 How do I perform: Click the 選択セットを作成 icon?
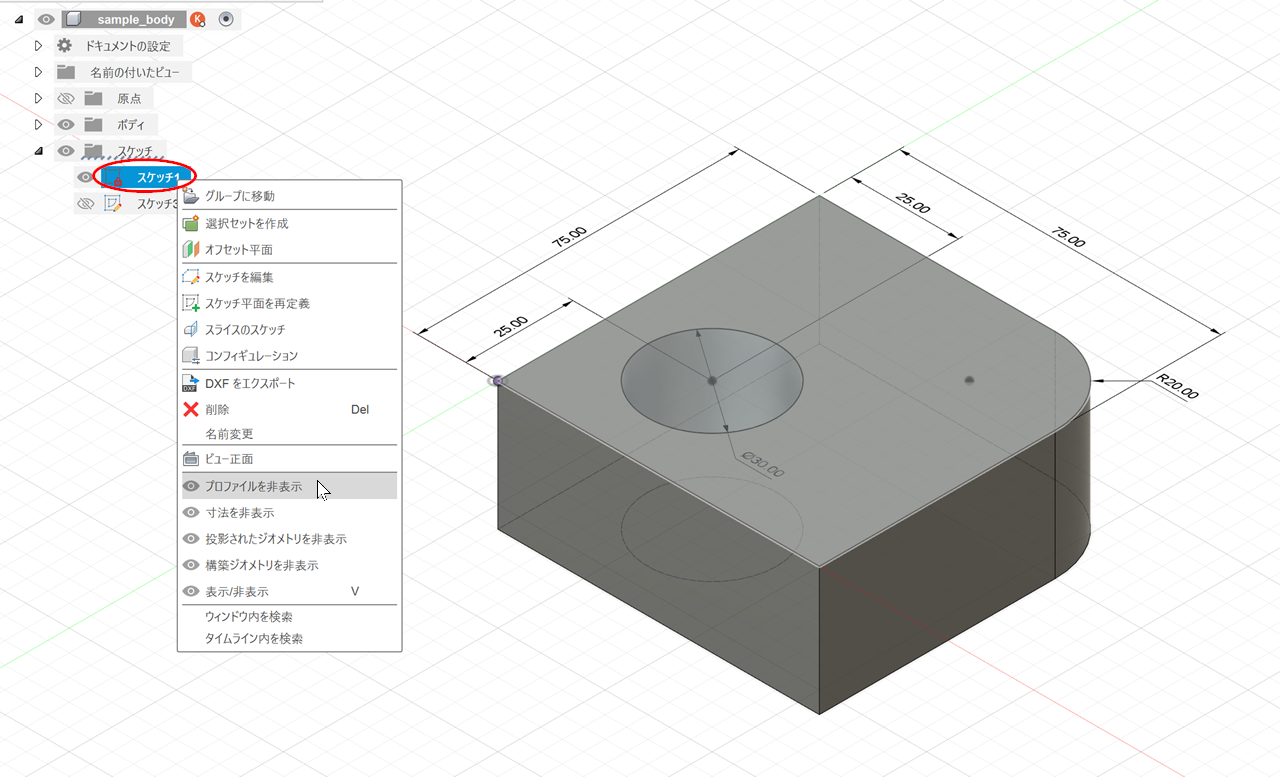point(191,223)
